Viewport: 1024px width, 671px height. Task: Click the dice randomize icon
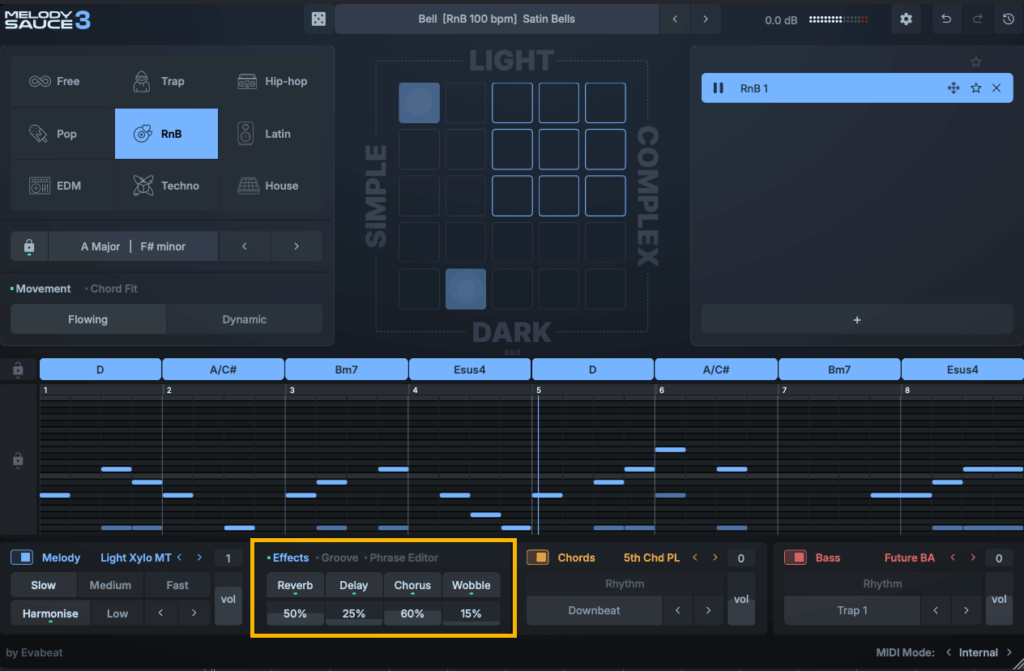[319, 19]
